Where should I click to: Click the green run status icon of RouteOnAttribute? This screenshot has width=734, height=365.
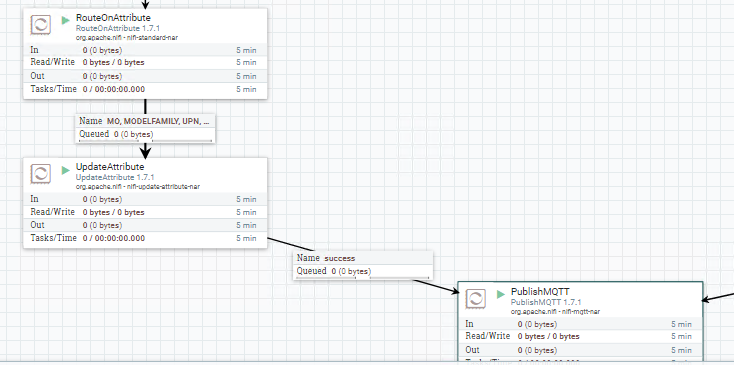pos(66,20)
